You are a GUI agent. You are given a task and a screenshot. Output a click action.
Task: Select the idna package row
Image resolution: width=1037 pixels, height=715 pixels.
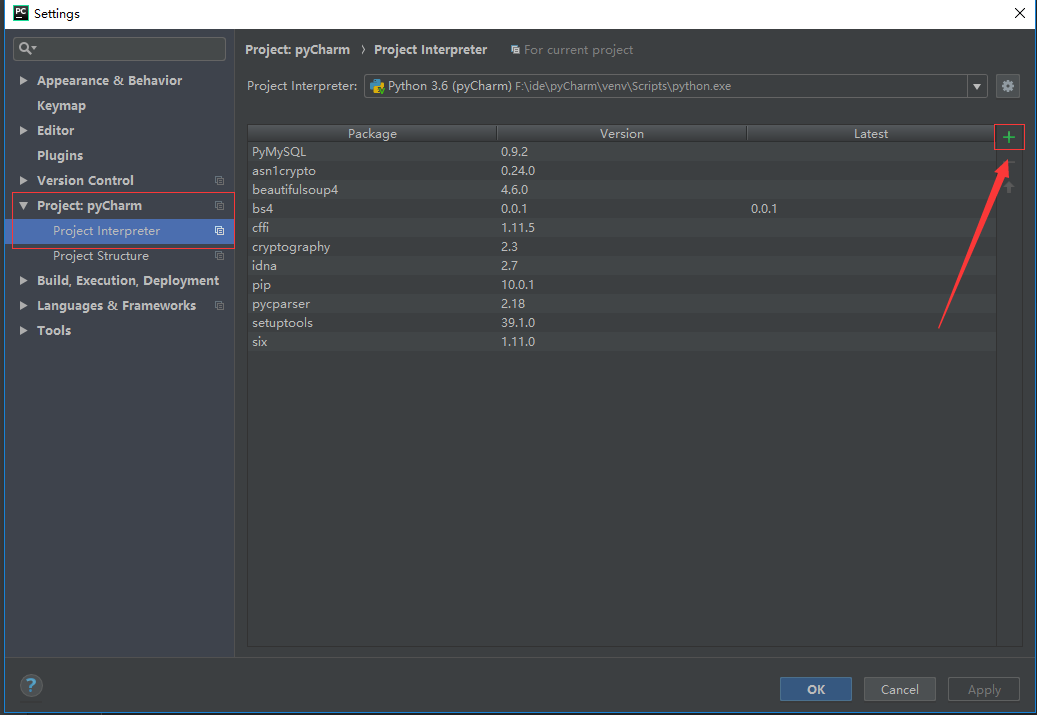[622, 266]
